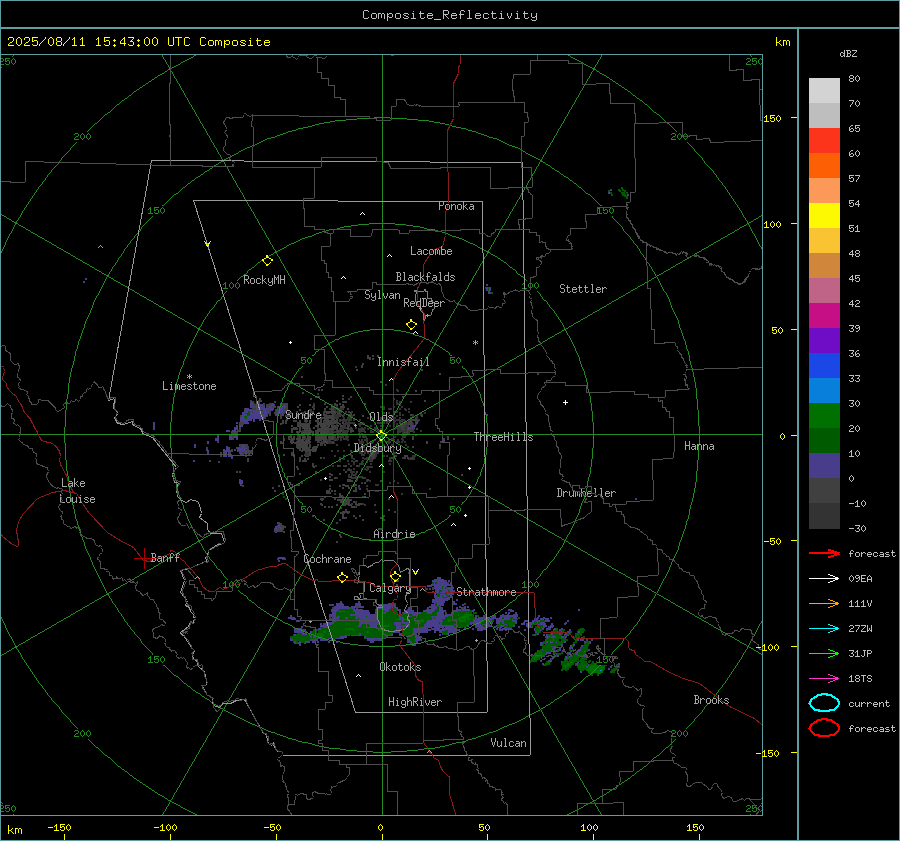
Task: Click the Blackfalds town label
Action: click(x=425, y=277)
